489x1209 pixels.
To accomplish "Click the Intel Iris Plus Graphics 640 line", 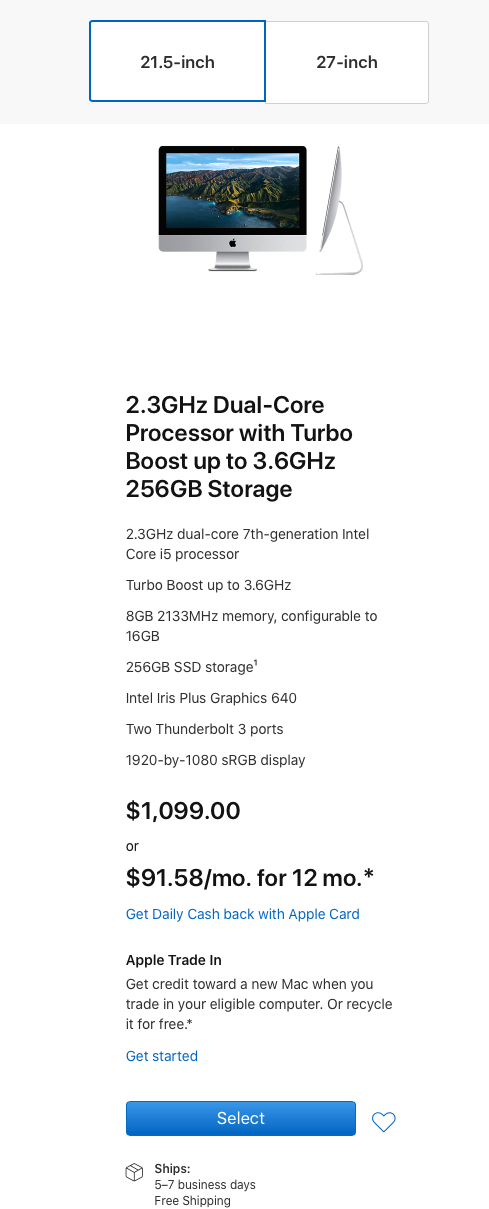I will [x=211, y=698].
